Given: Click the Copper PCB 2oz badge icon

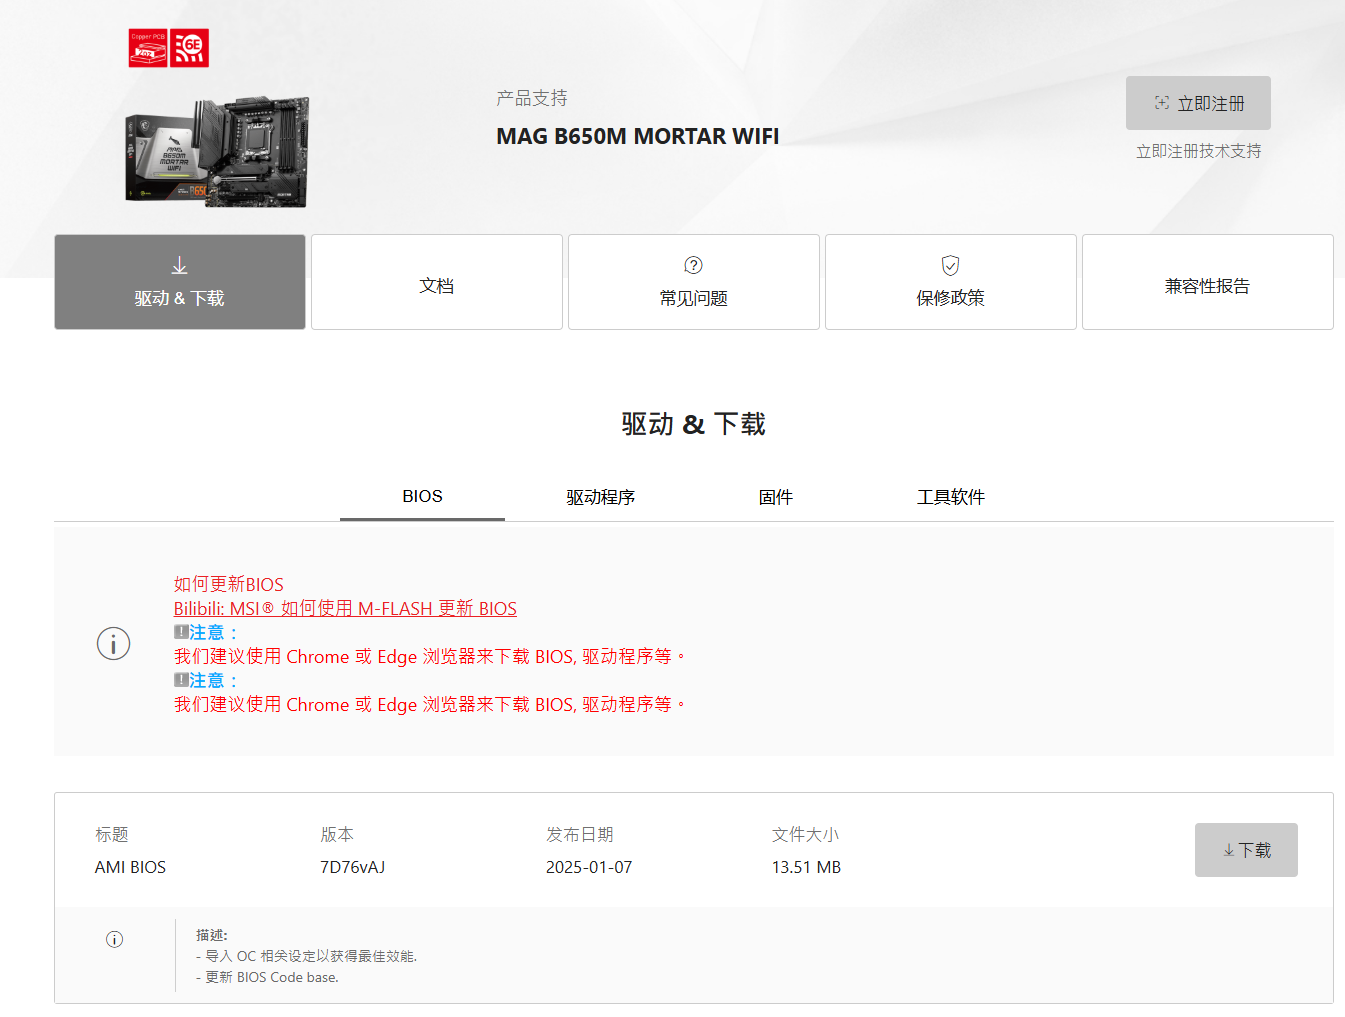Looking at the screenshot, I should tap(148, 48).
